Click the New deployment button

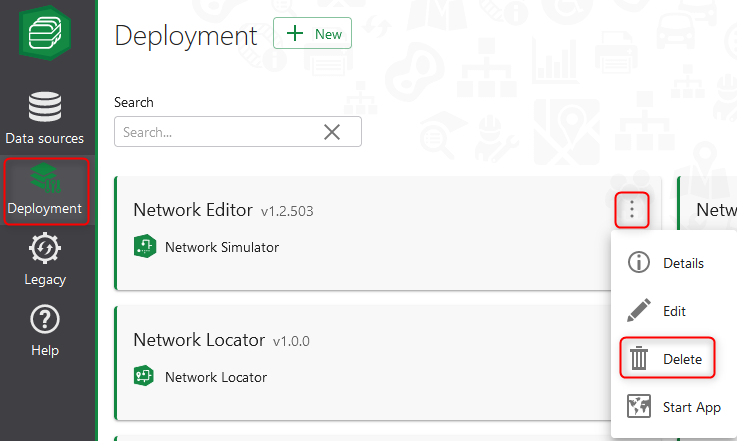(313, 33)
